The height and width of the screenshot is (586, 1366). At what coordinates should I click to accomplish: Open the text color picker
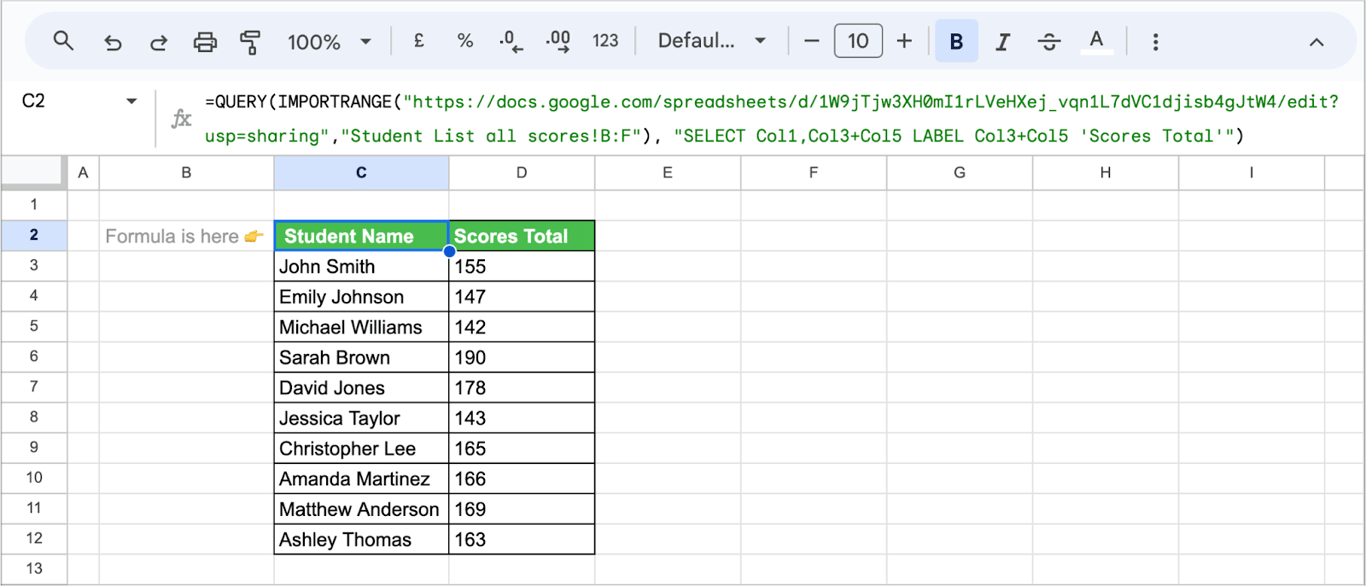pyautogui.click(x=1096, y=41)
